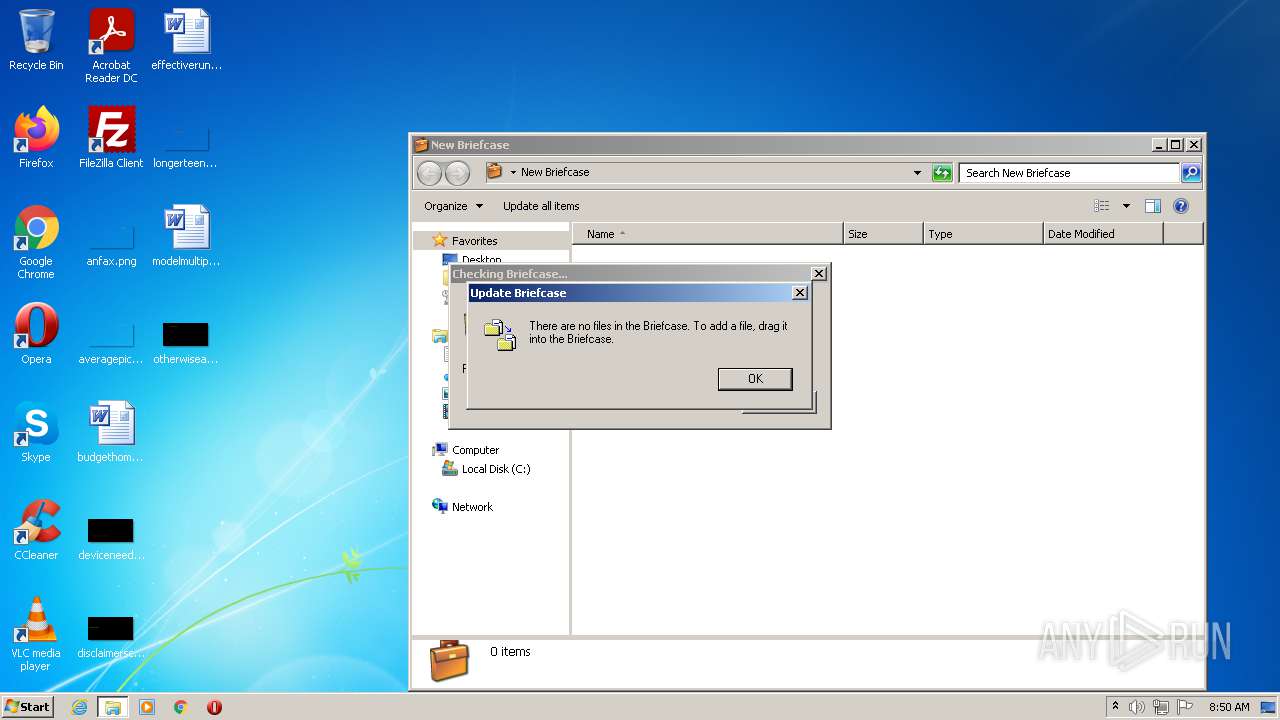Launch Skype from the desktop
The width and height of the screenshot is (1280, 720).
pyautogui.click(x=36, y=432)
